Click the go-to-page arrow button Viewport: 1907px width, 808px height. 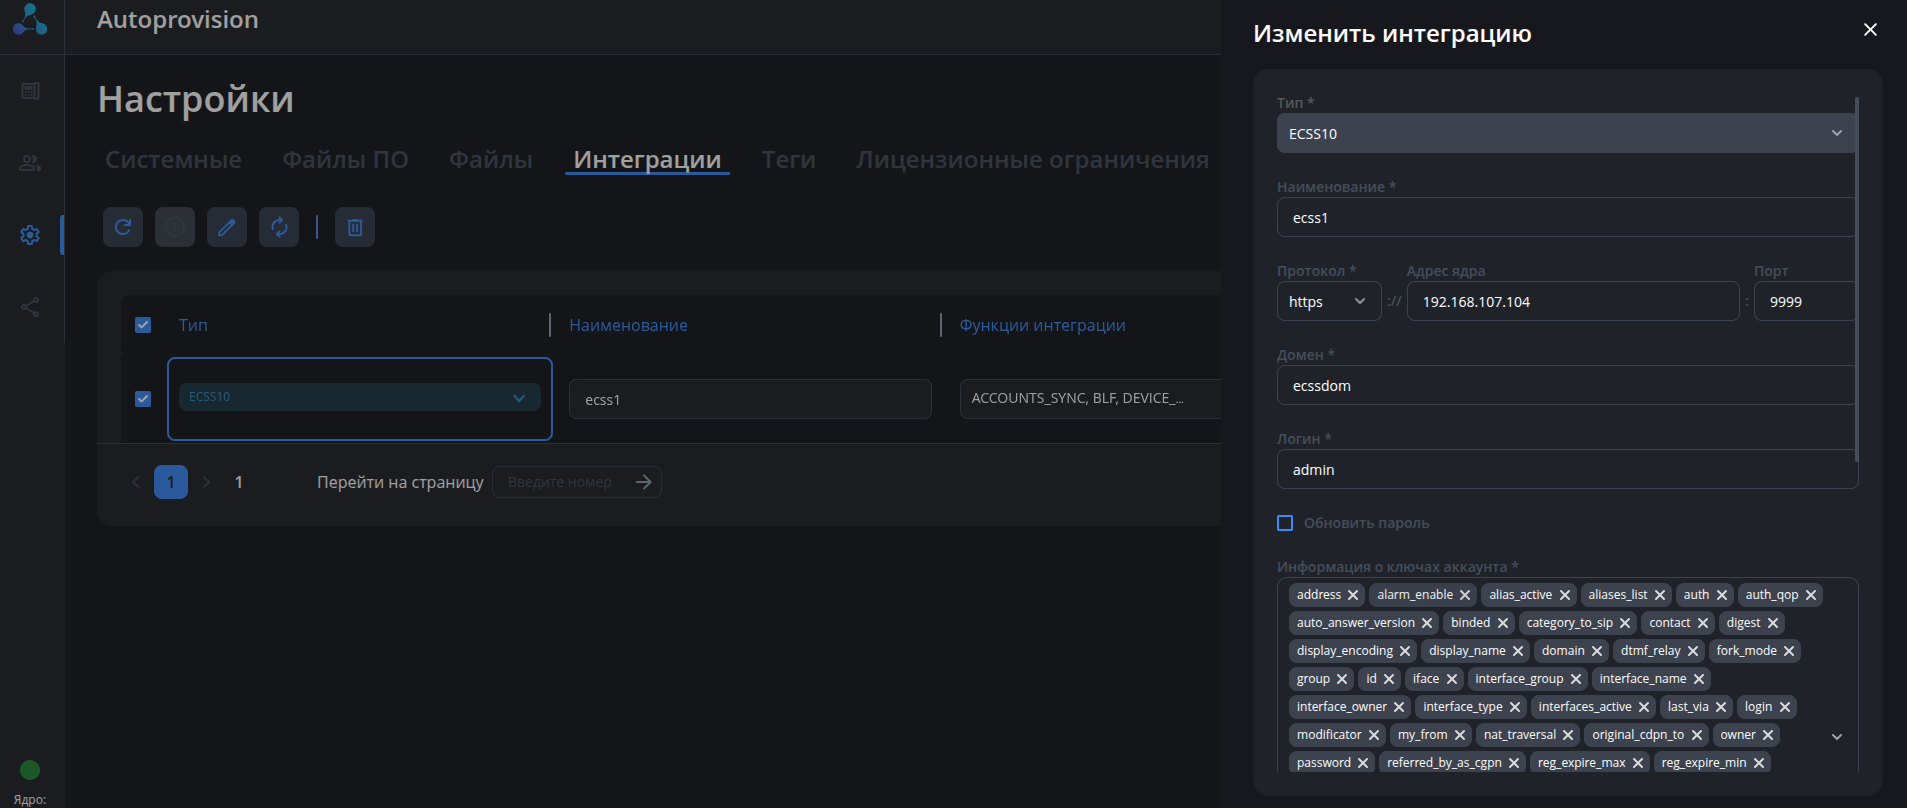[644, 482]
